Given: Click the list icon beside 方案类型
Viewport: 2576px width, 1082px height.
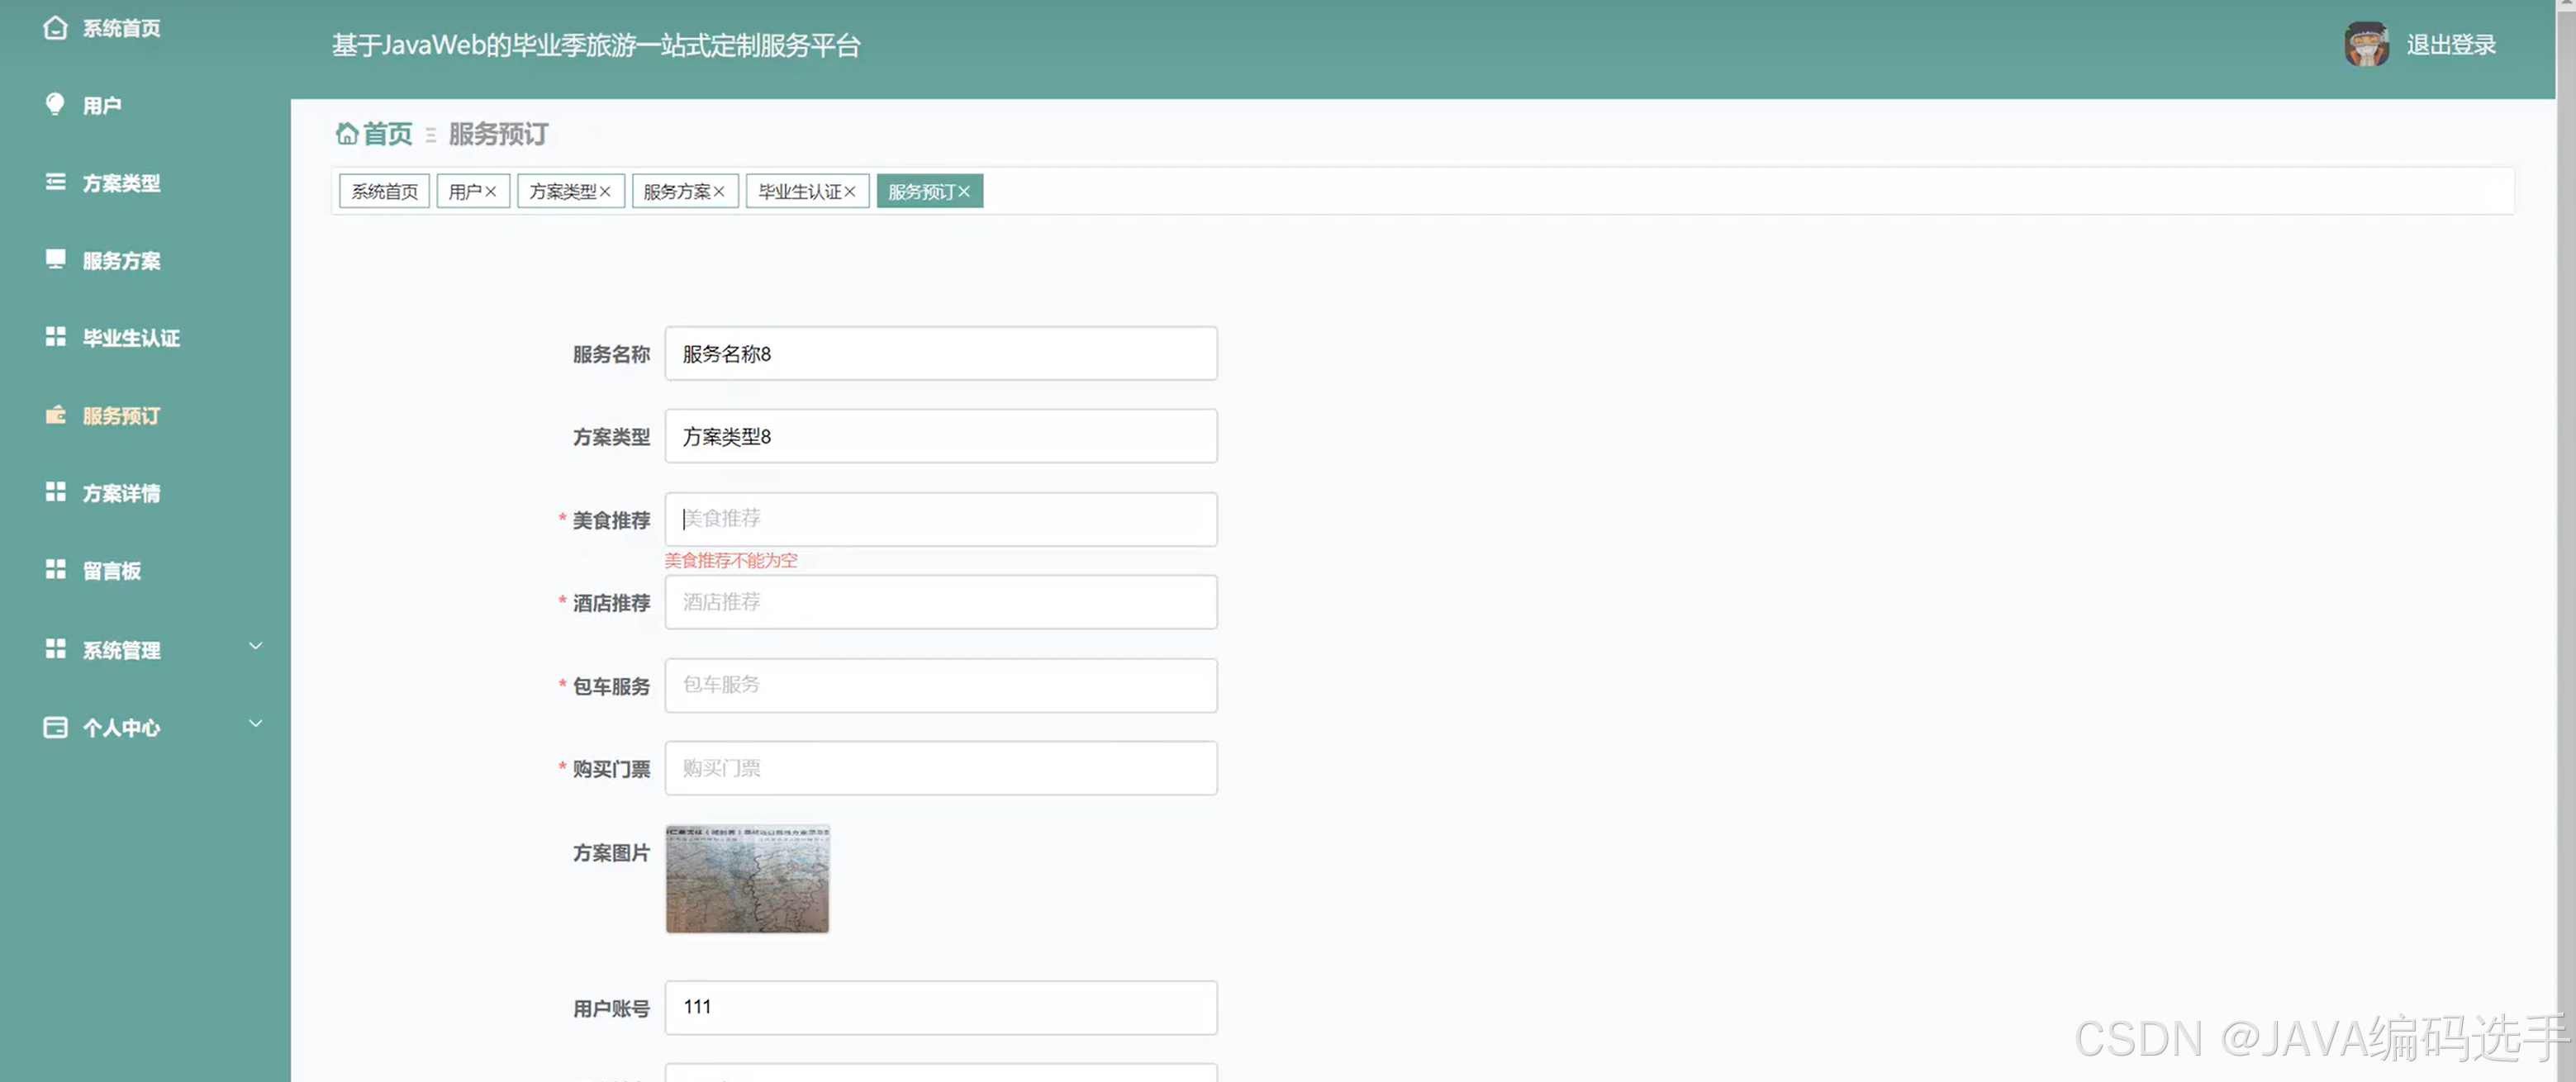Looking at the screenshot, I should click(55, 182).
